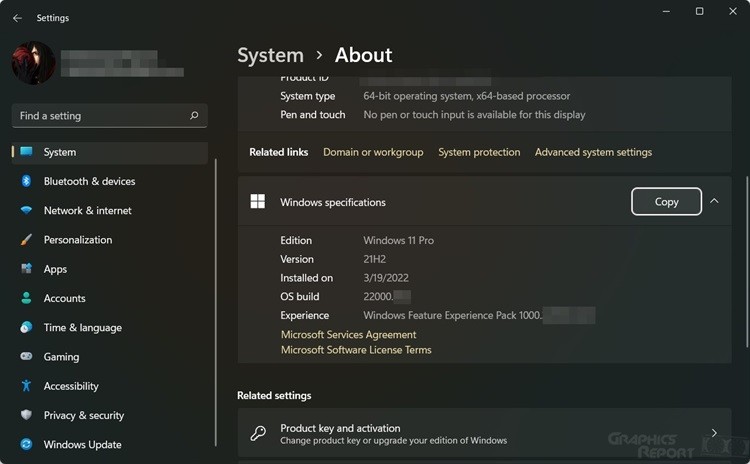Collapse the Windows specifications section
Viewport: 750px width, 464px height.
click(x=714, y=201)
